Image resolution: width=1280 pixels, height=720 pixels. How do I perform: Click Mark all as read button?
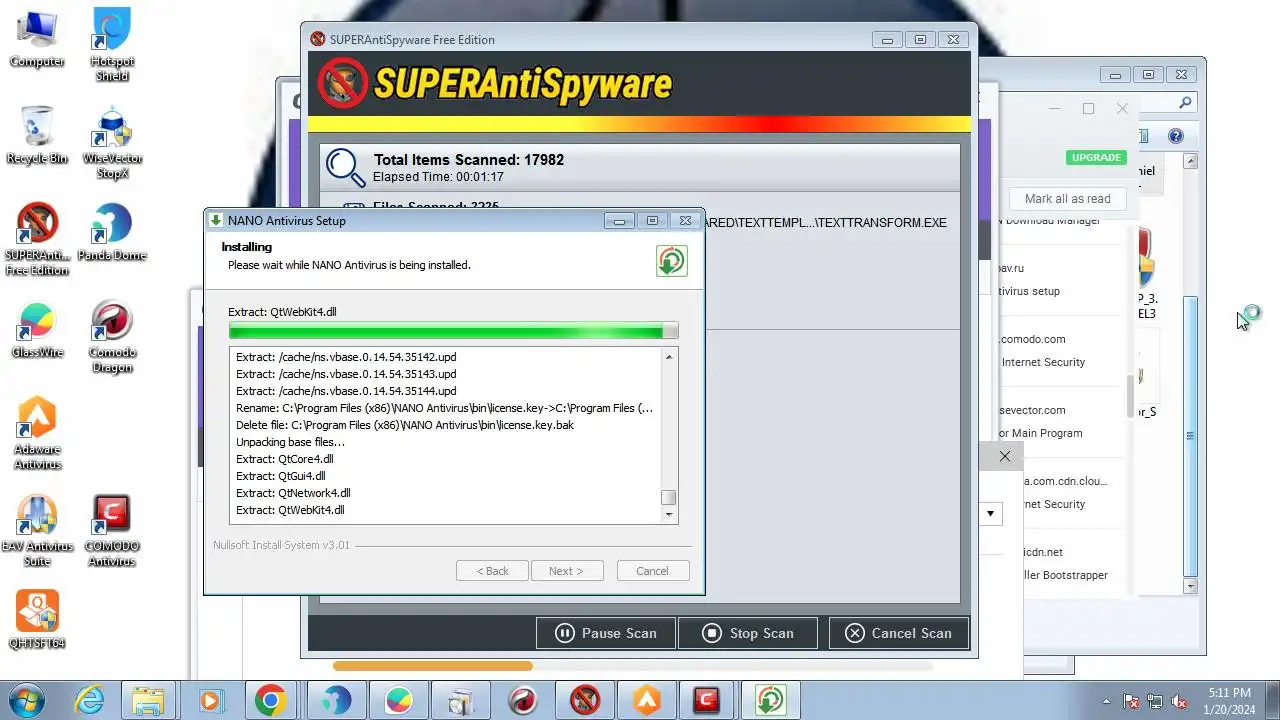tap(1067, 199)
